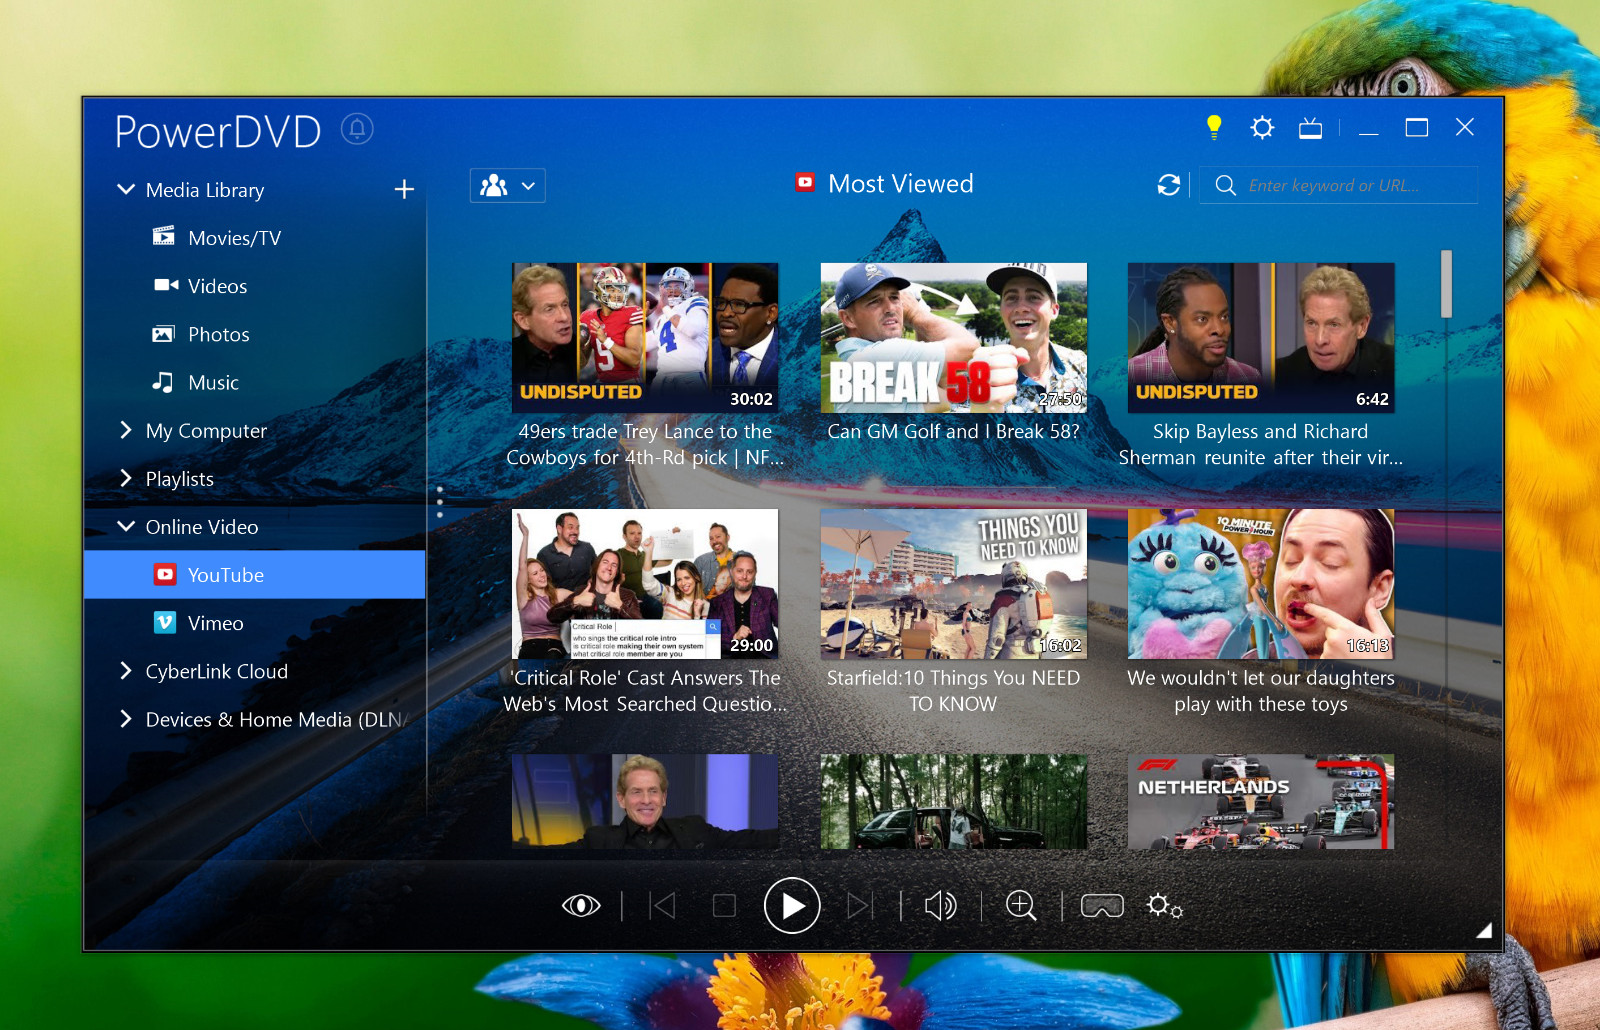This screenshot has width=1600, height=1030.
Task: Maximize the PowerDVD window
Action: pyautogui.click(x=1416, y=127)
